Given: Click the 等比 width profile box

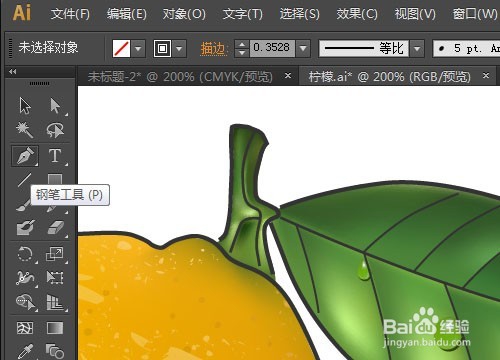Looking at the screenshot, I should pos(364,49).
